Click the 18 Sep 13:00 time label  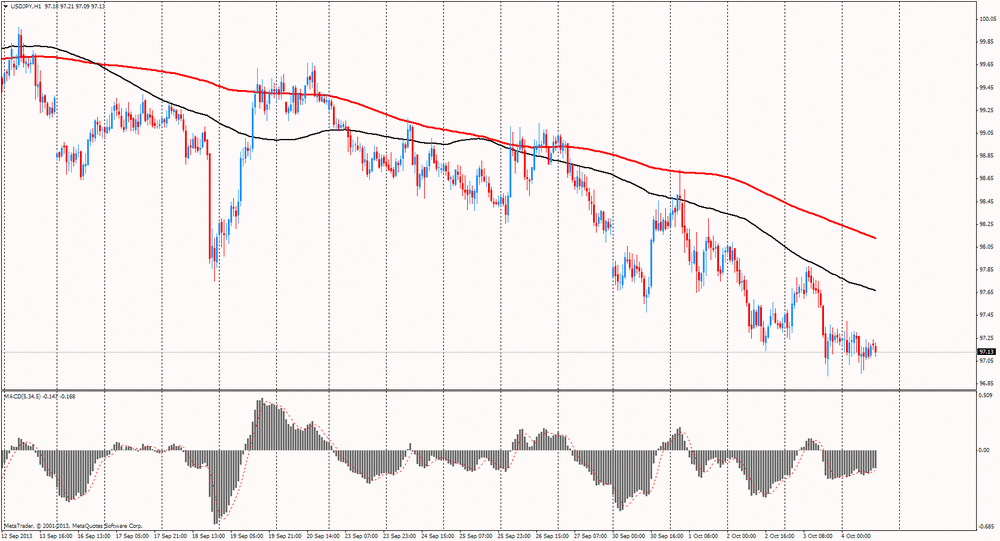(207, 536)
